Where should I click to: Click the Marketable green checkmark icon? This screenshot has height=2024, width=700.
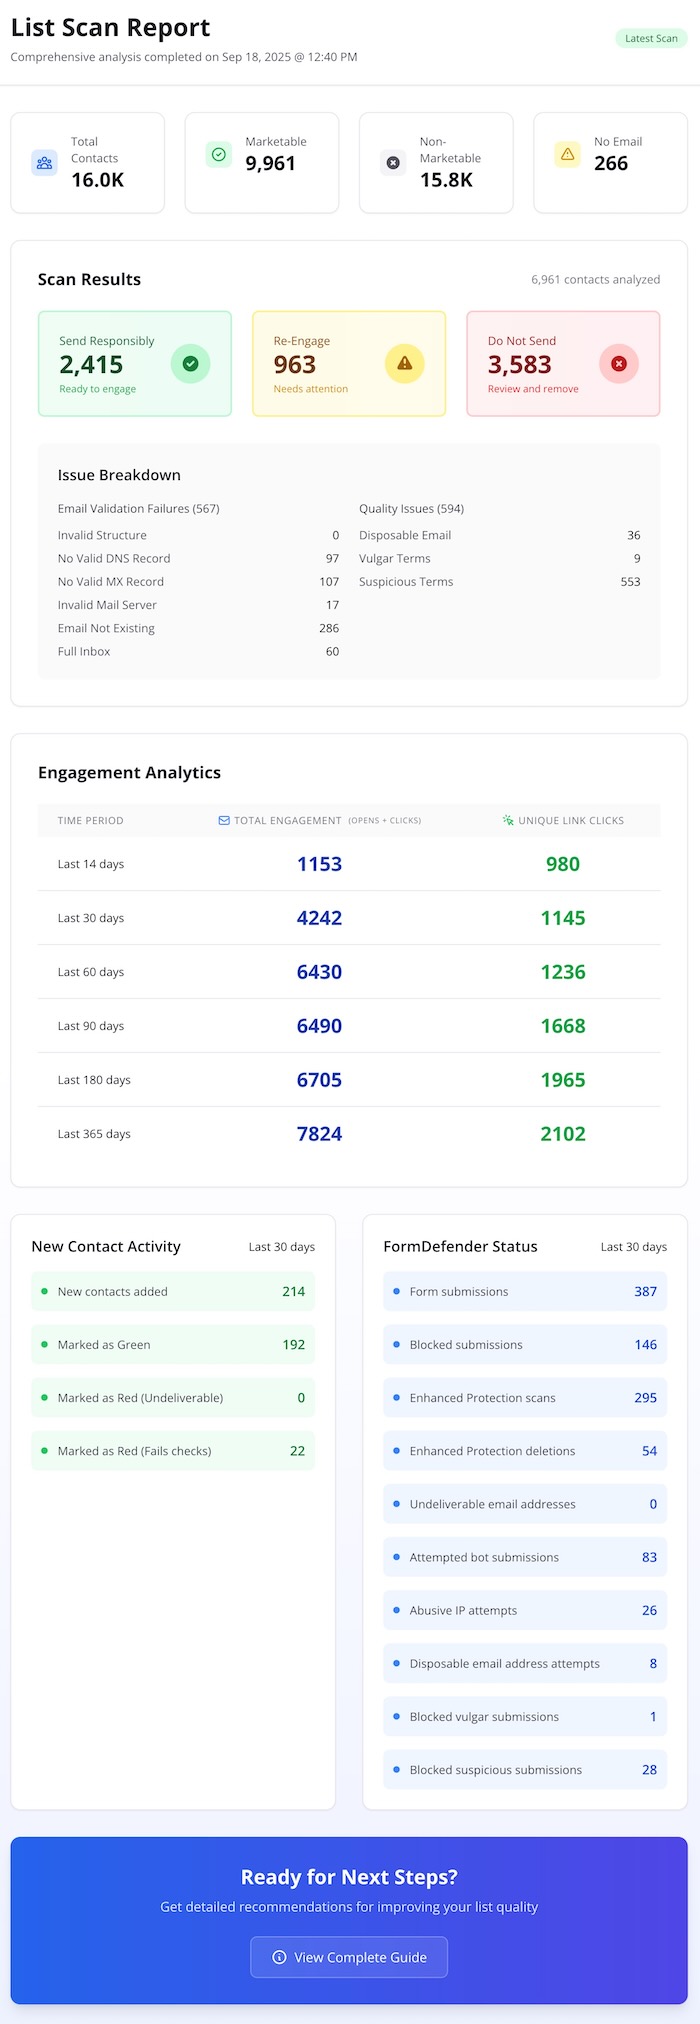tap(219, 155)
